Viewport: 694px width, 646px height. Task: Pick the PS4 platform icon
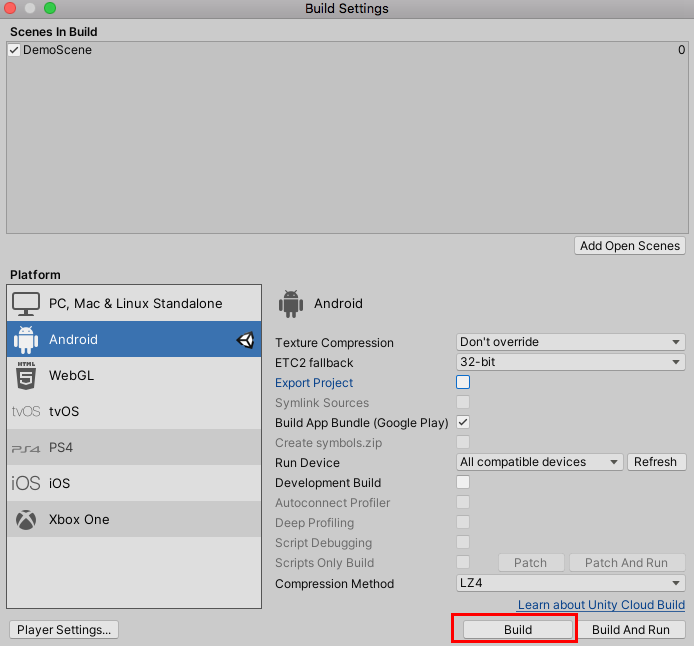(26, 448)
